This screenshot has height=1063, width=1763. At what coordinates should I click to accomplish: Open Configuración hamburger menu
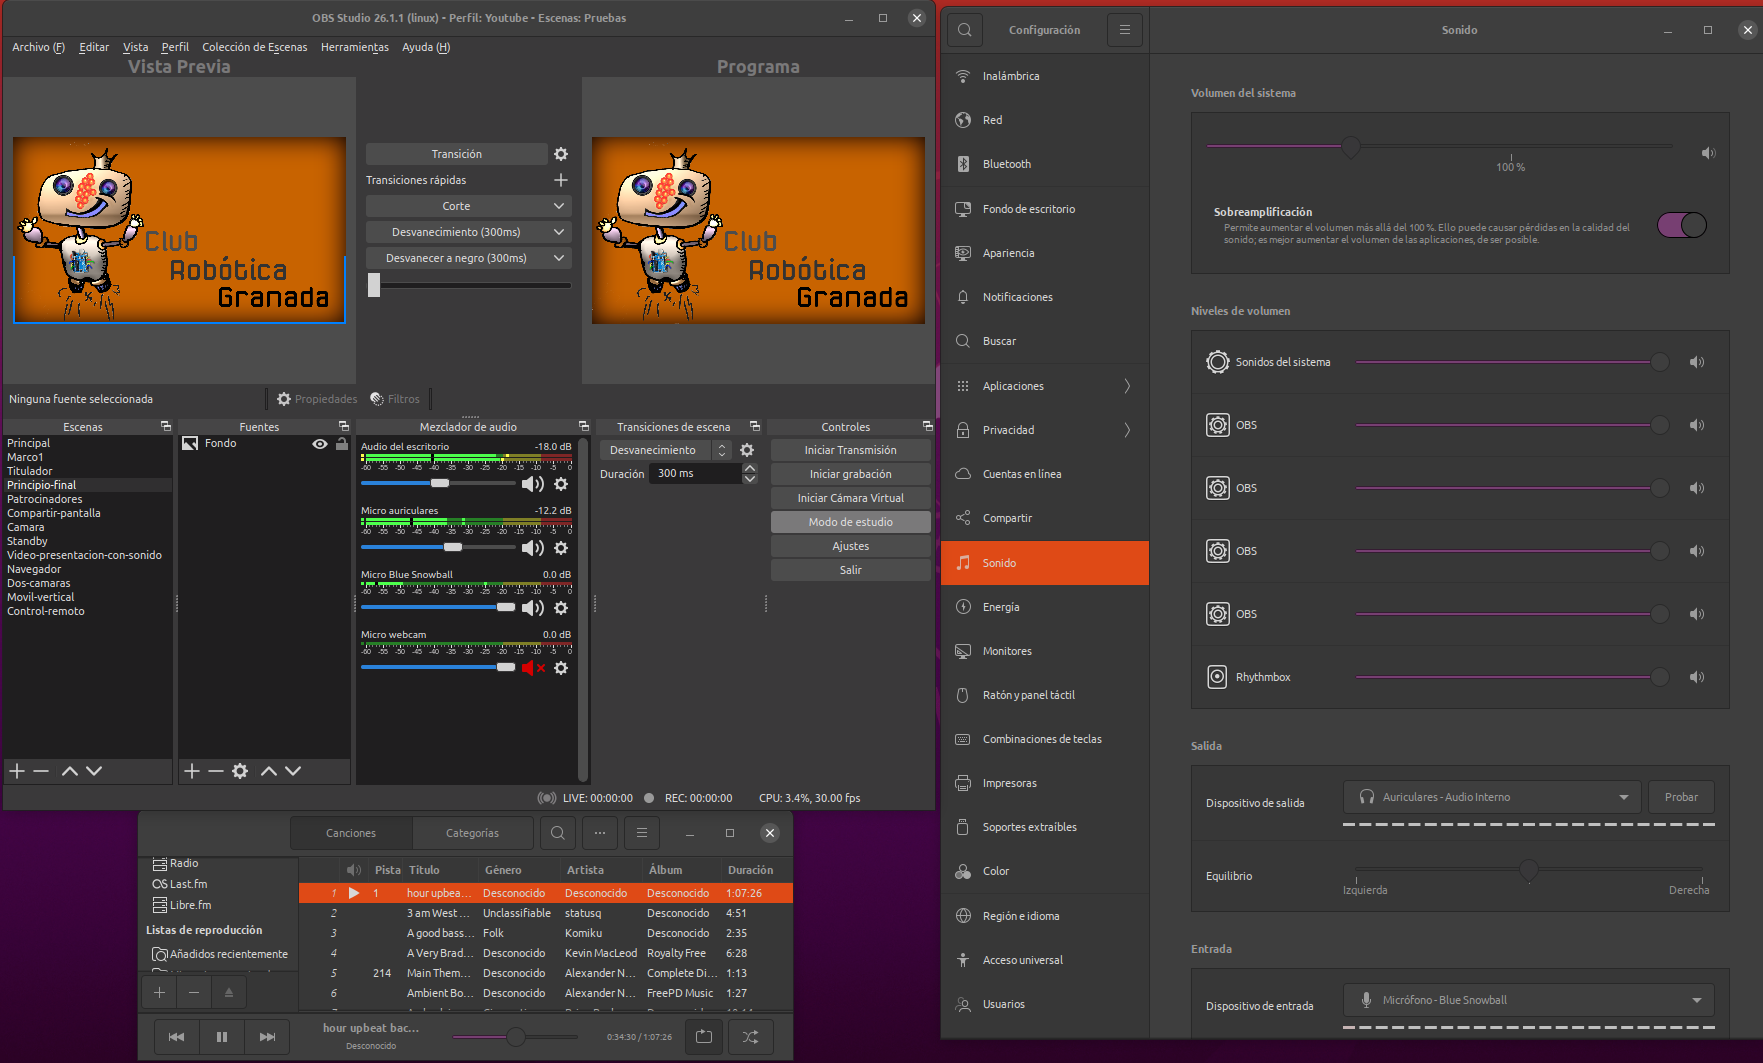point(1125,30)
